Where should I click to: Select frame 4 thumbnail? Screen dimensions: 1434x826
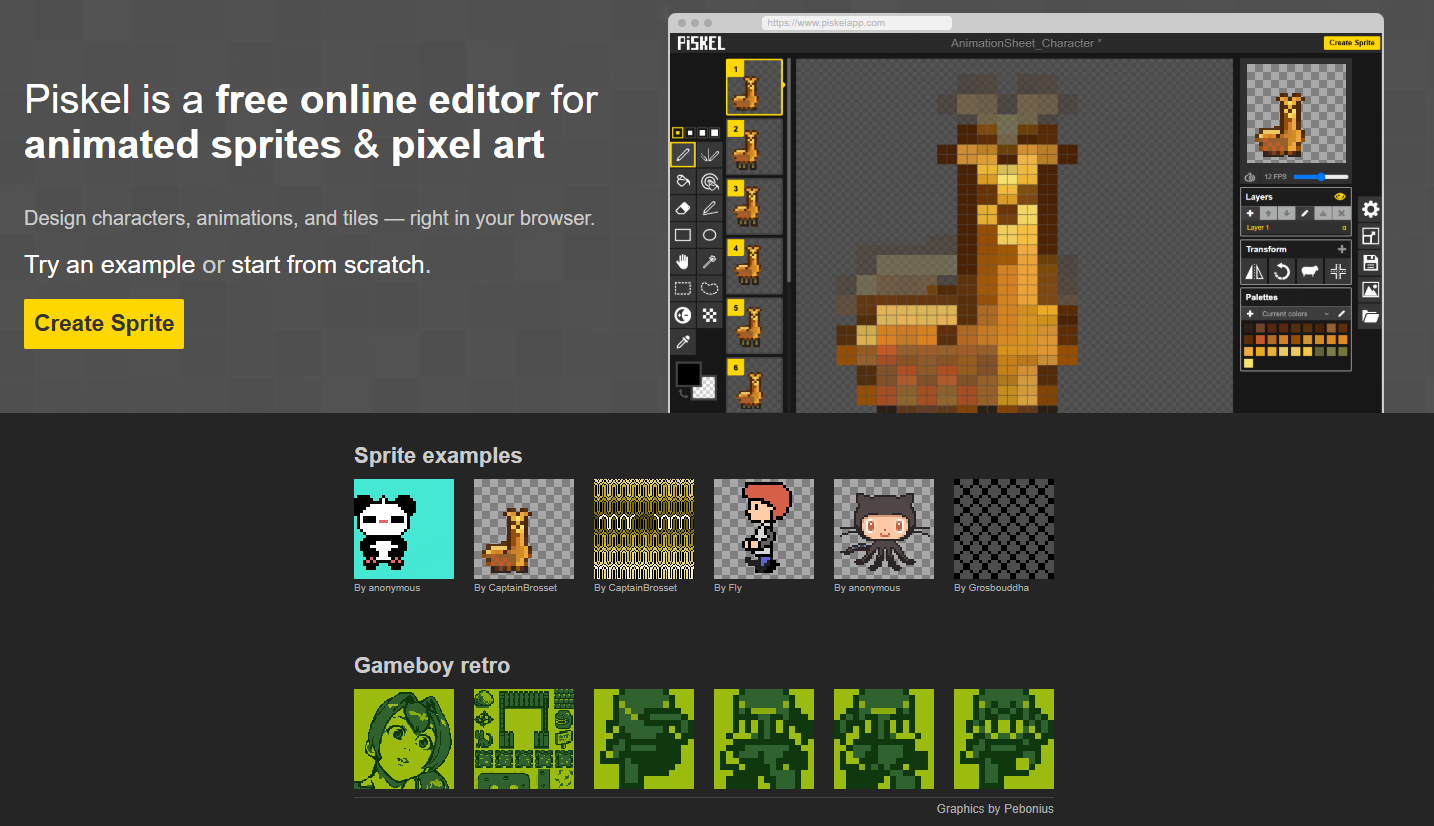pyautogui.click(x=754, y=265)
